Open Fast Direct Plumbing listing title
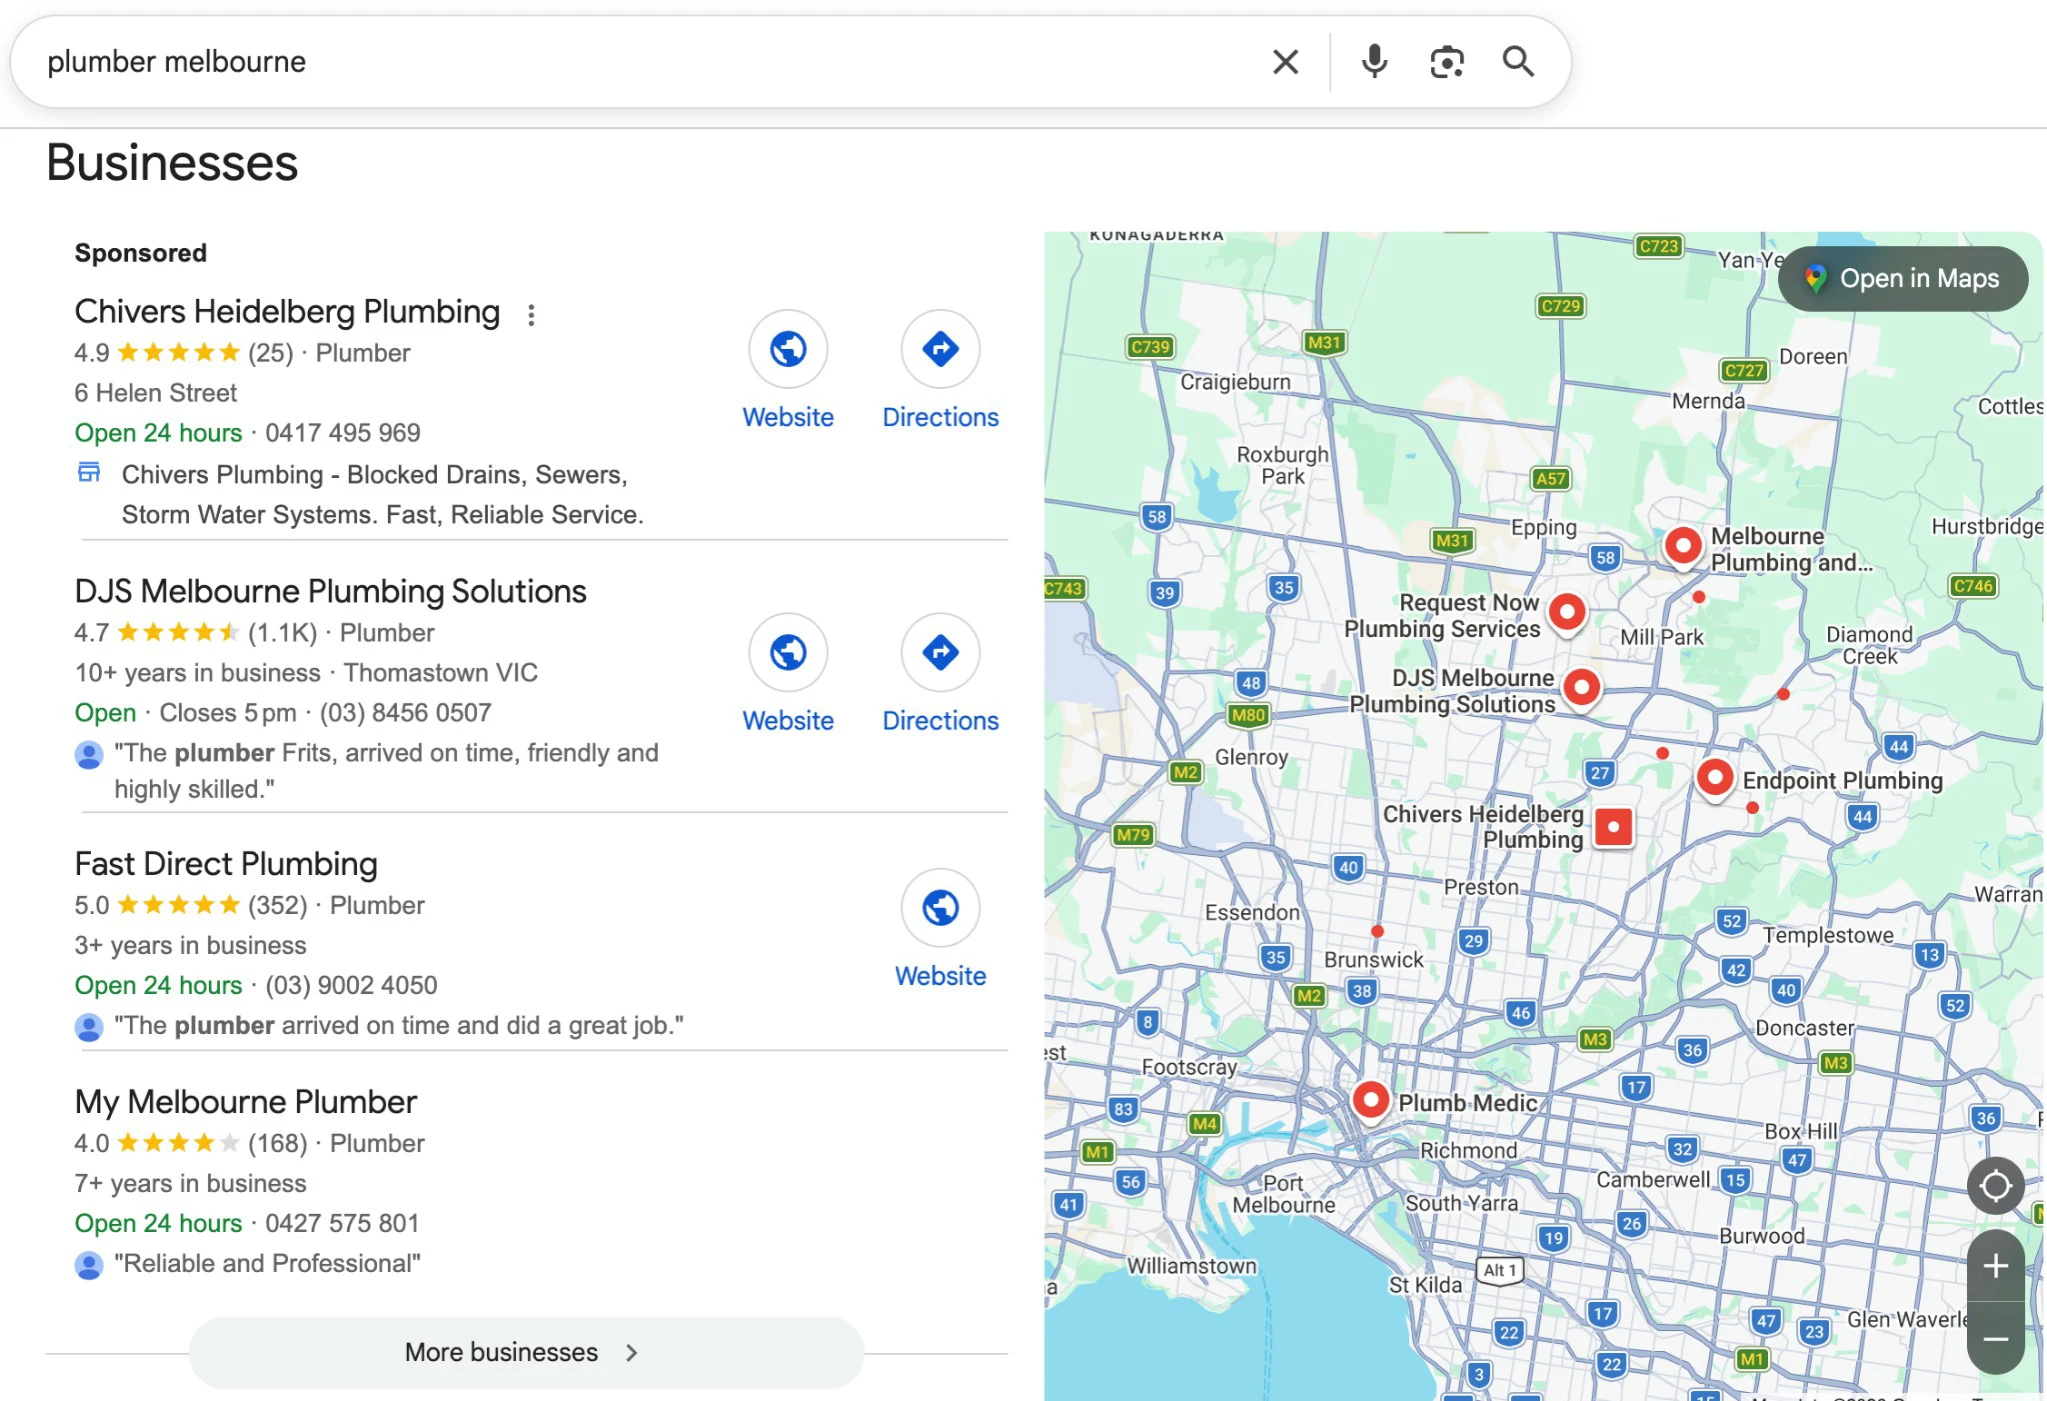This screenshot has width=2047, height=1401. tap(226, 864)
